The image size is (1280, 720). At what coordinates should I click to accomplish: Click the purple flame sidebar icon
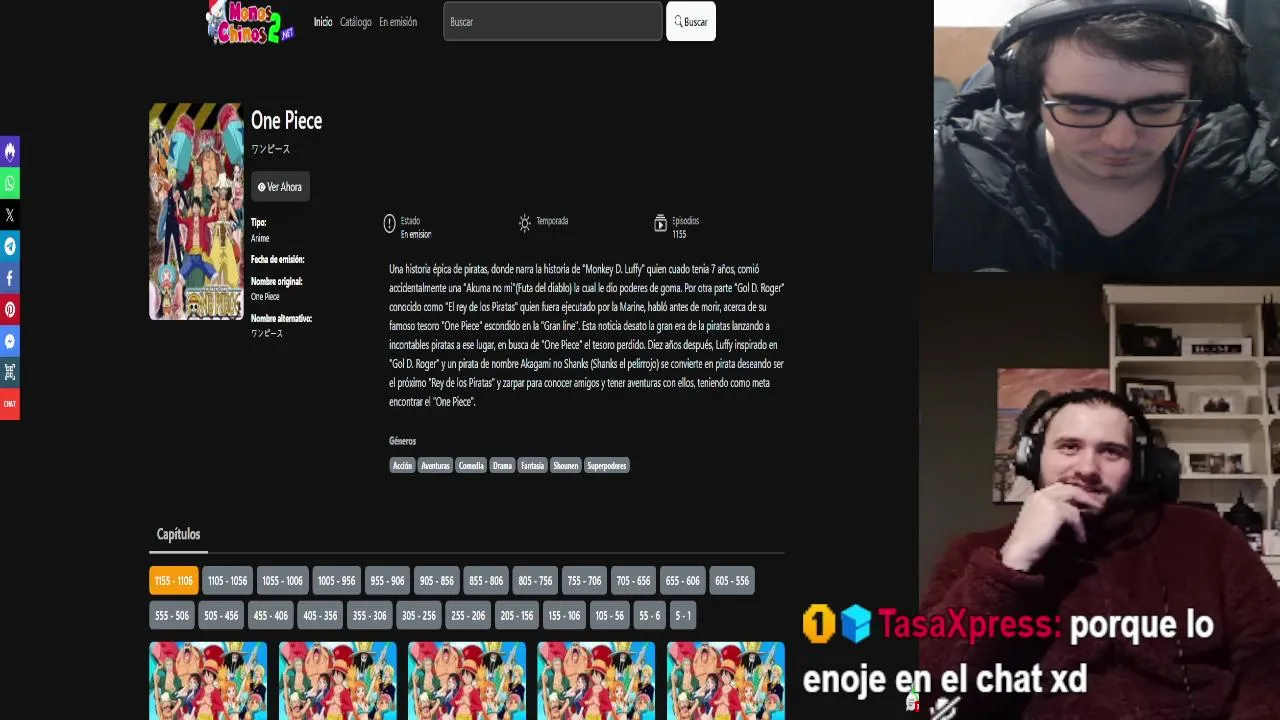point(10,151)
